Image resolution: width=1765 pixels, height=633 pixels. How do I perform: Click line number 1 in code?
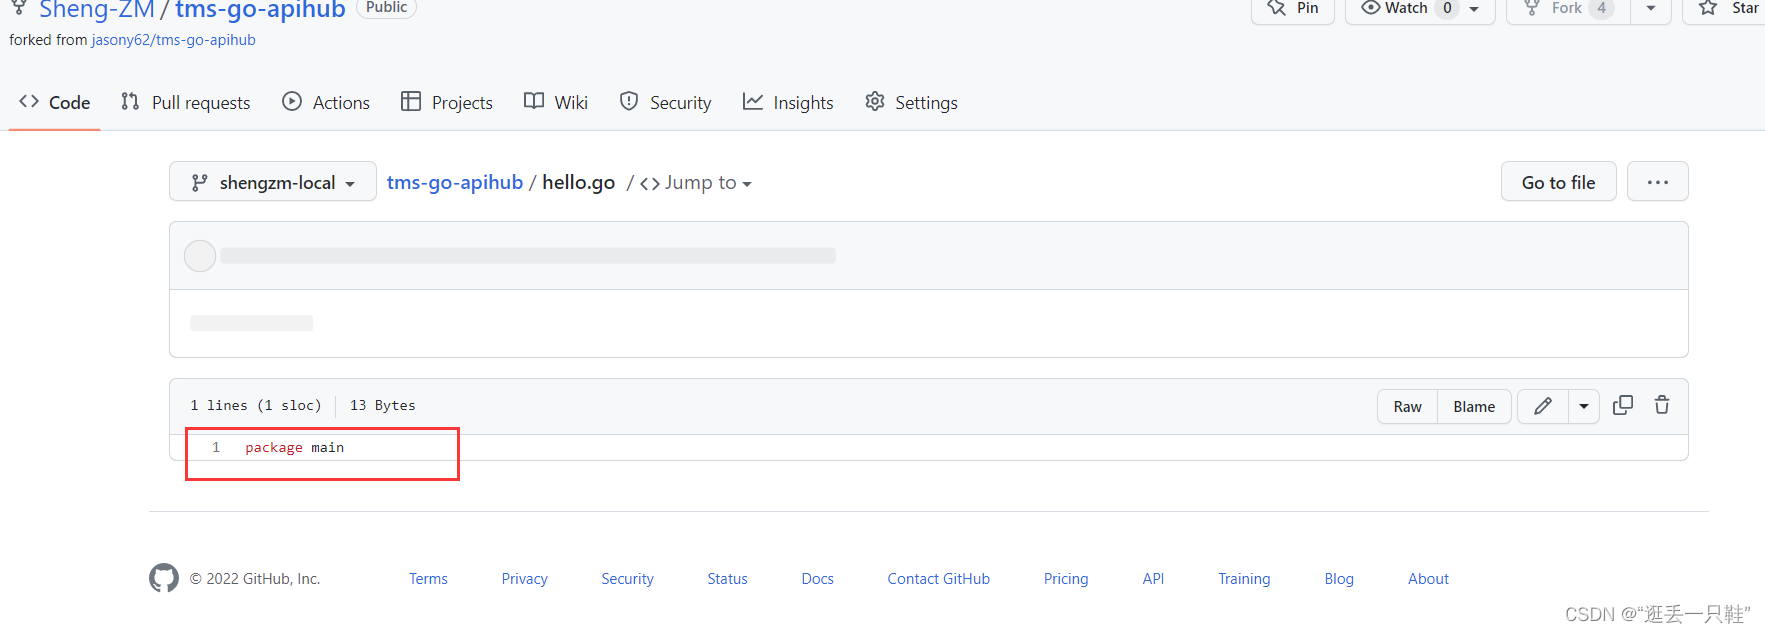pyautogui.click(x=216, y=447)
